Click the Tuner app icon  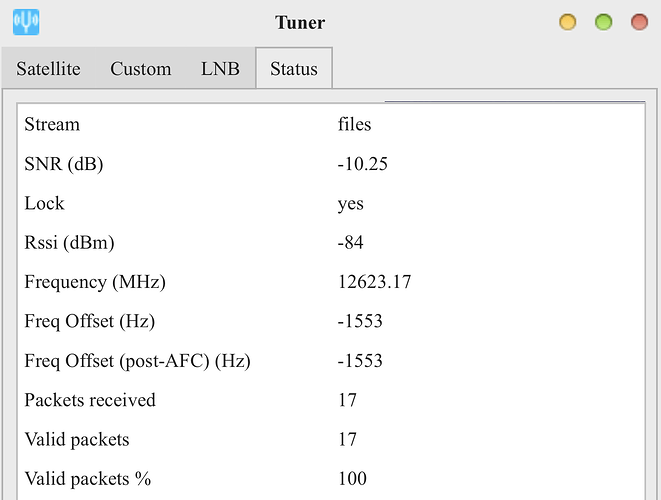[27, 21]
